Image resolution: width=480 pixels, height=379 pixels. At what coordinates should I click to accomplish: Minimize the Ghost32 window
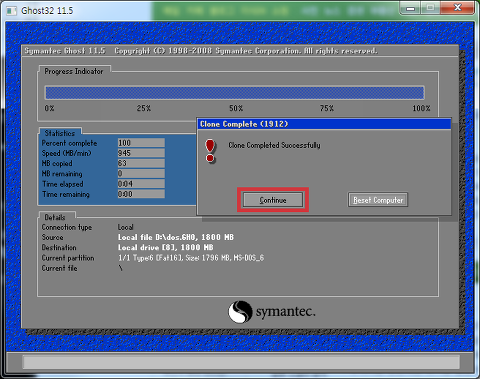click(x=411, y=8)
